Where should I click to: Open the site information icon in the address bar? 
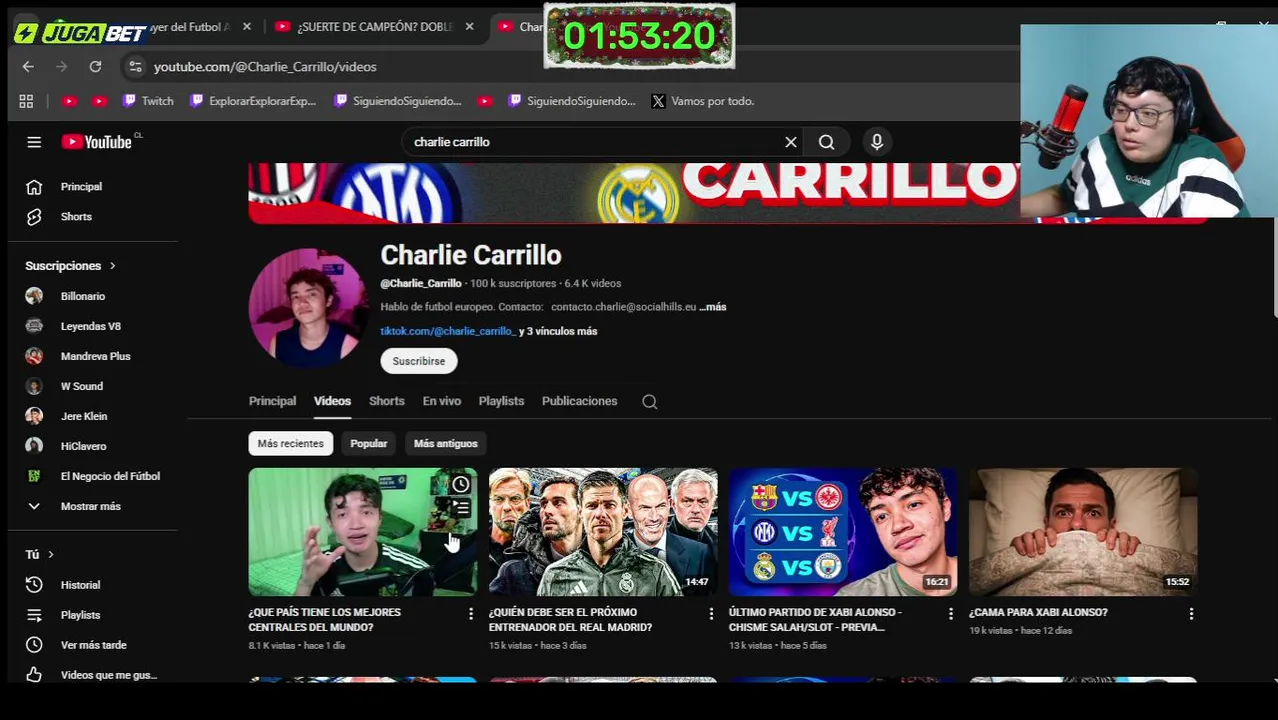135,67
